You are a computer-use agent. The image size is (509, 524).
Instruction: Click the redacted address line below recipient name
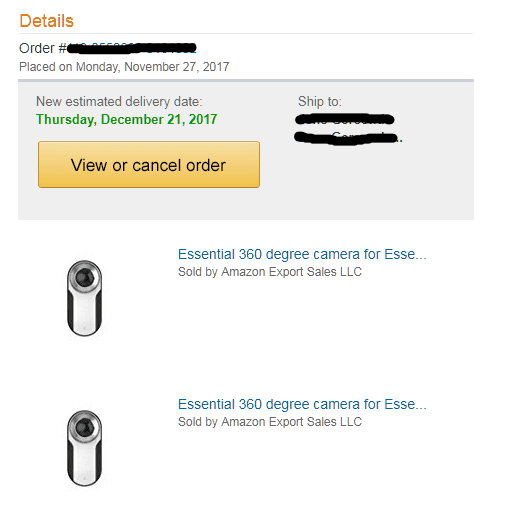click(x=348, y=138)
